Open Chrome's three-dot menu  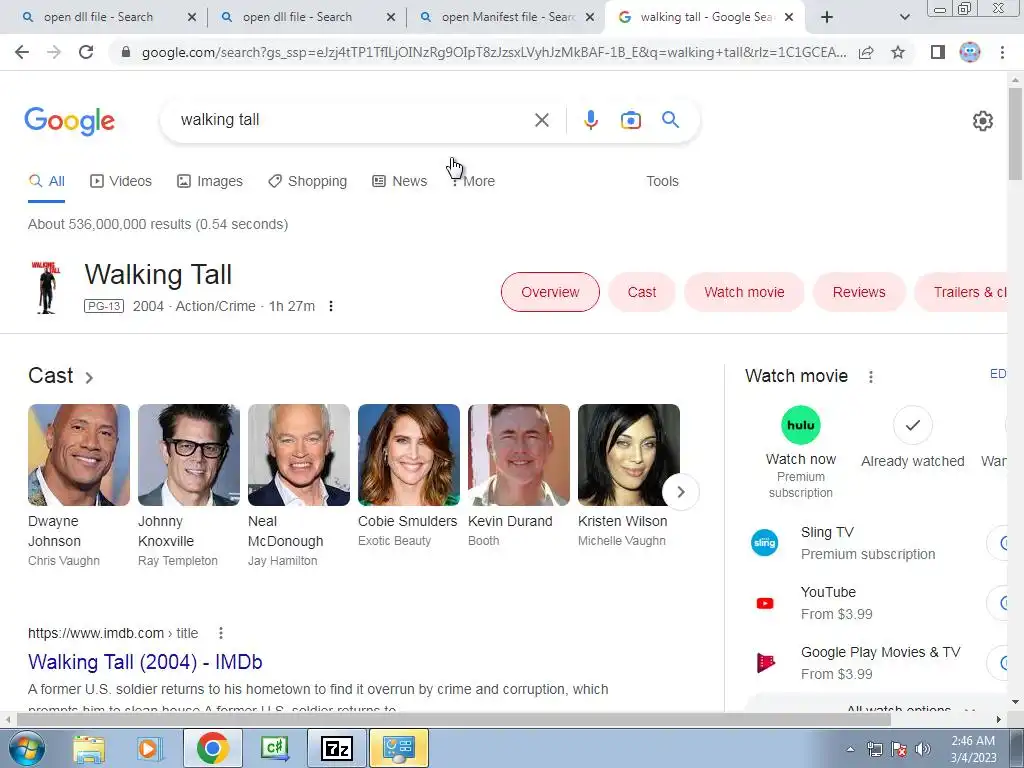[1002, 52]
